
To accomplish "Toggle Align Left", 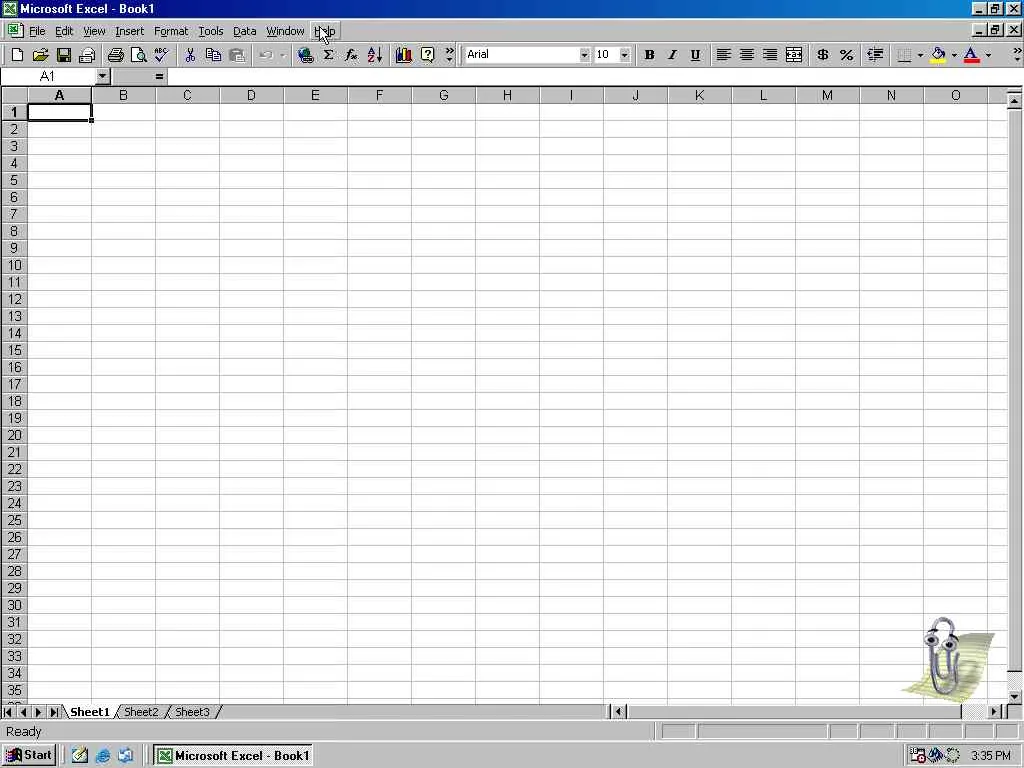I will [723, 55].
